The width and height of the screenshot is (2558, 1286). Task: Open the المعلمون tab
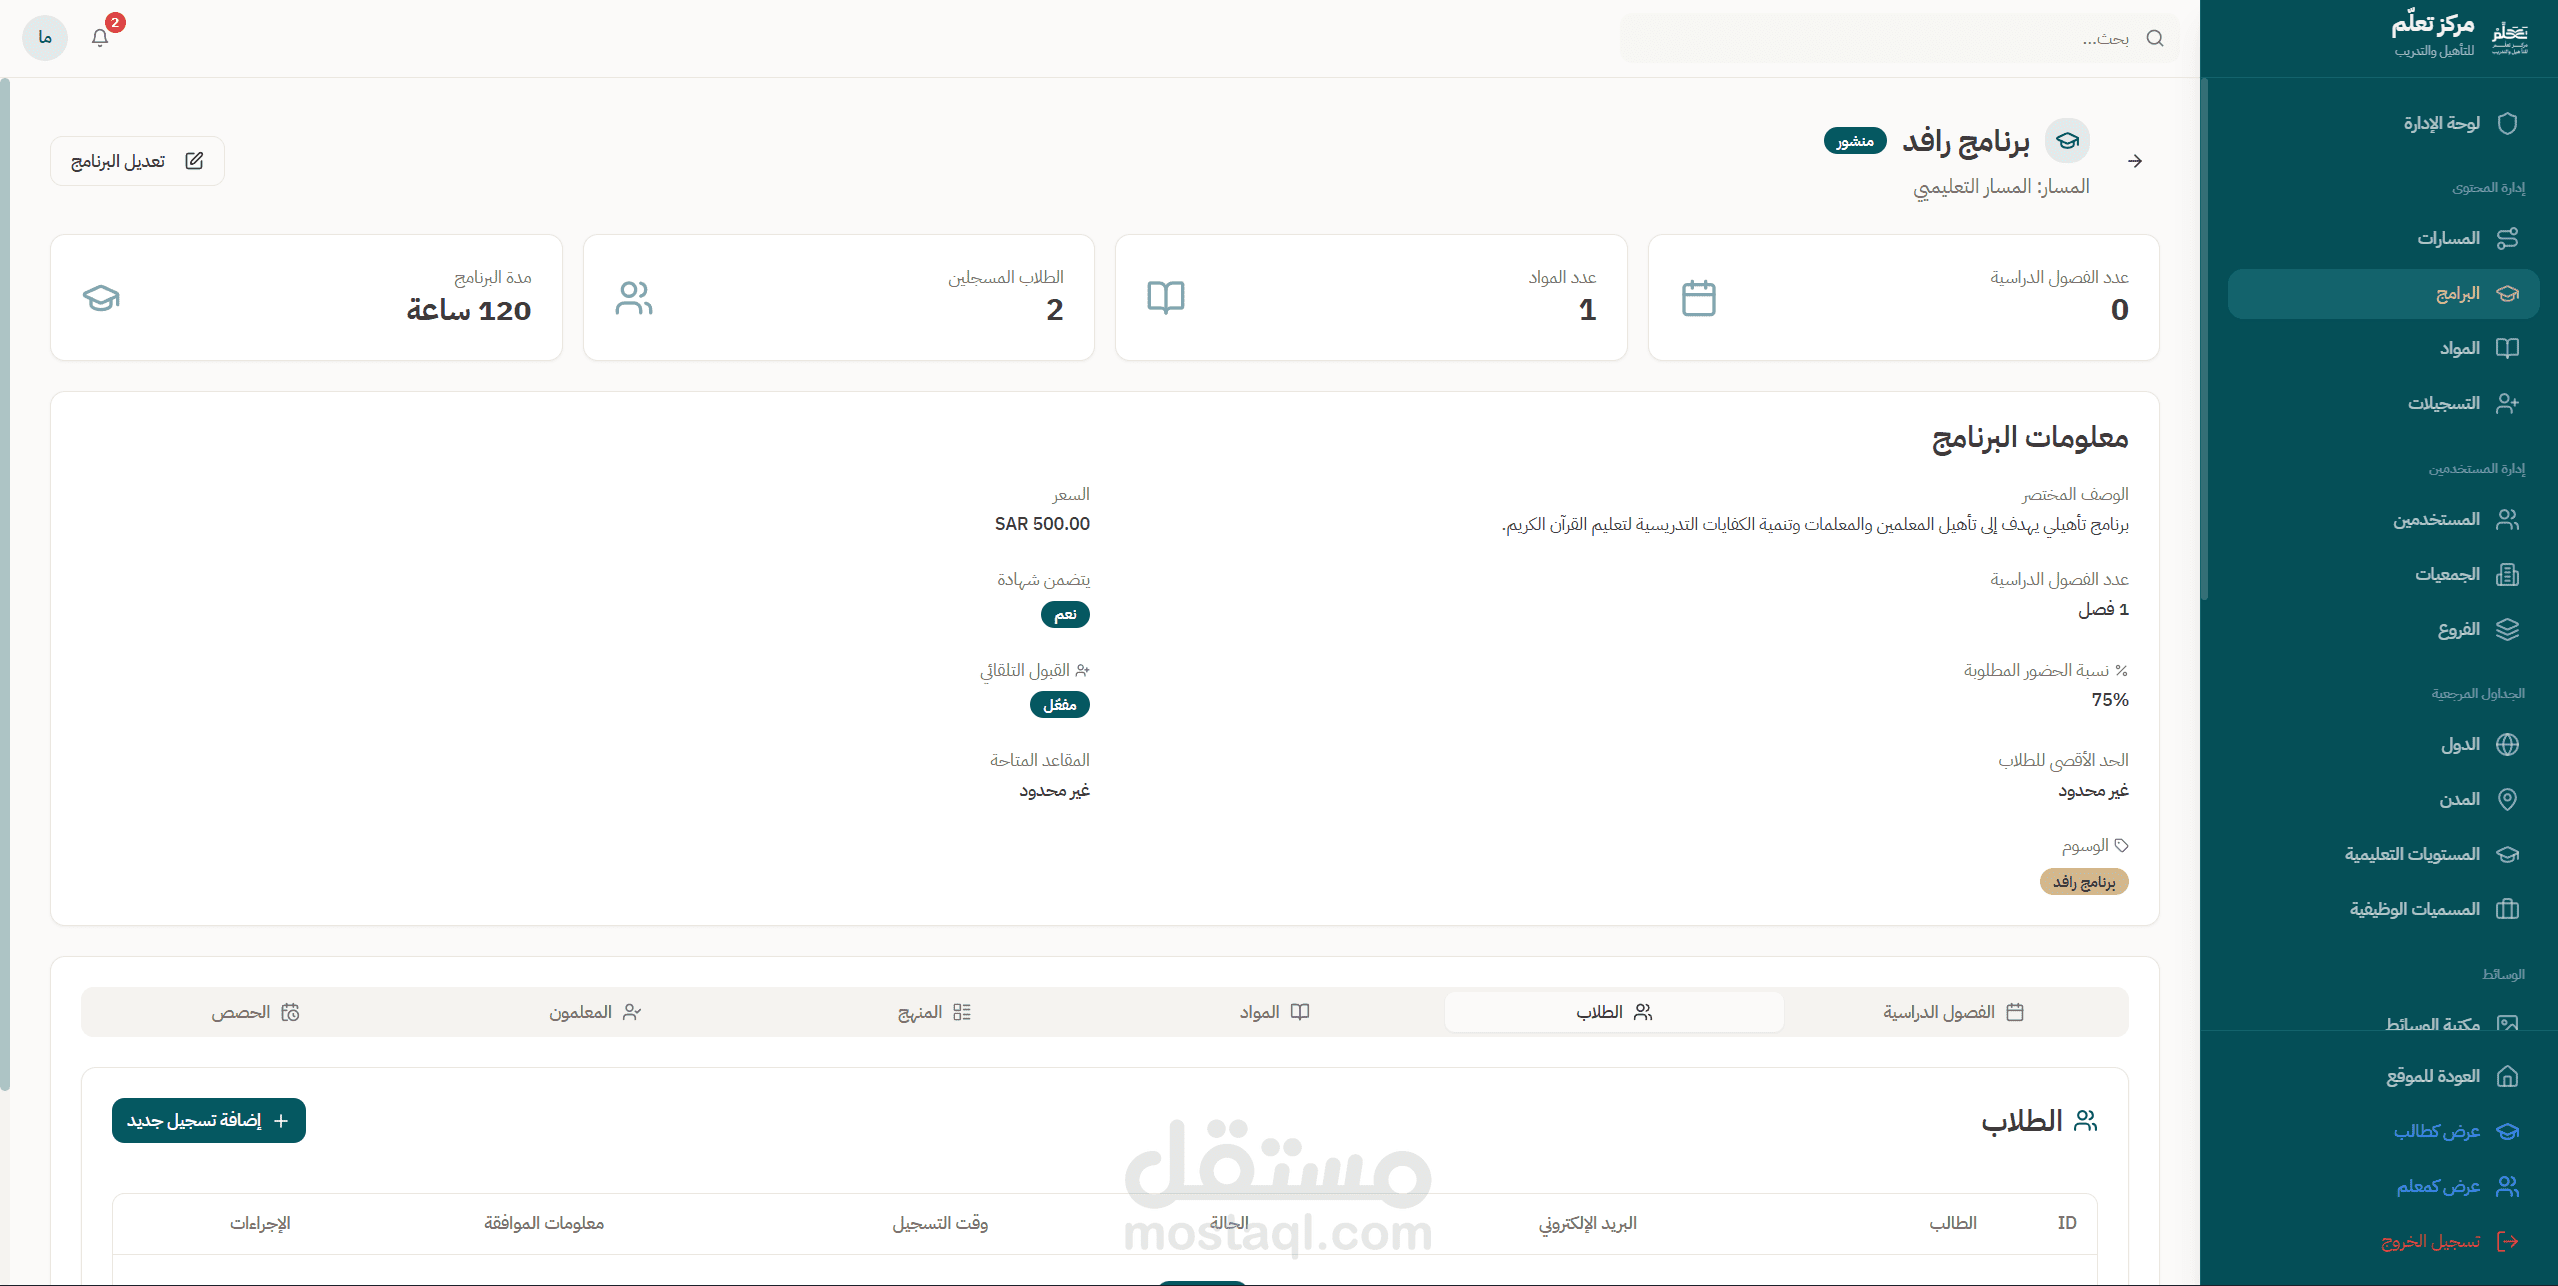coord(594,1012)
